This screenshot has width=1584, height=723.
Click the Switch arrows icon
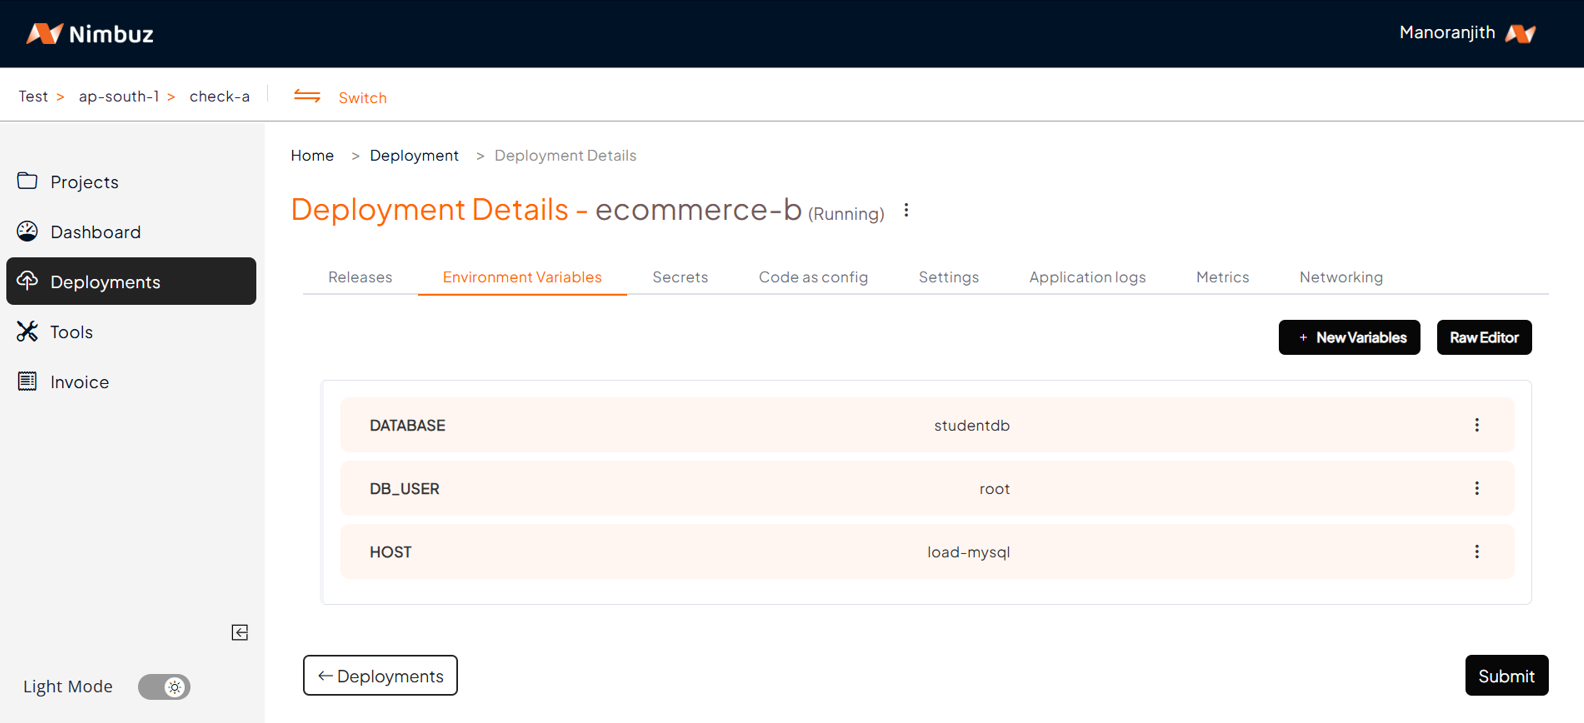(x=307, y=97)
